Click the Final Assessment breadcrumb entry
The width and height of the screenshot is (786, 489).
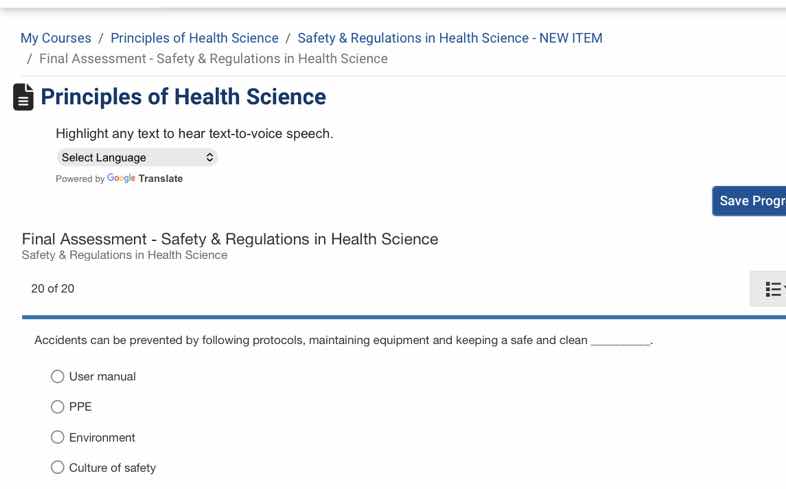[x=213, y=59]
